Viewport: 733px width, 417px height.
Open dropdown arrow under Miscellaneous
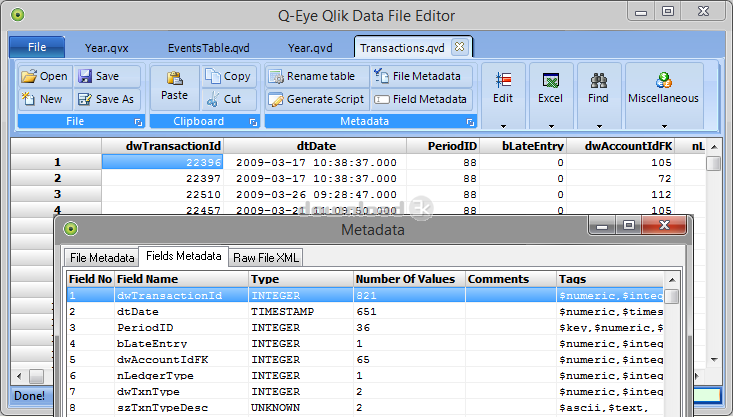tap(664, 126)
